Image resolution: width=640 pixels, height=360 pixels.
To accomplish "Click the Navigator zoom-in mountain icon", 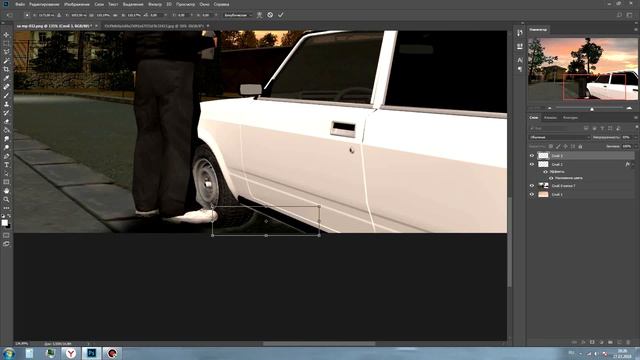I will (x=629, y=108).
